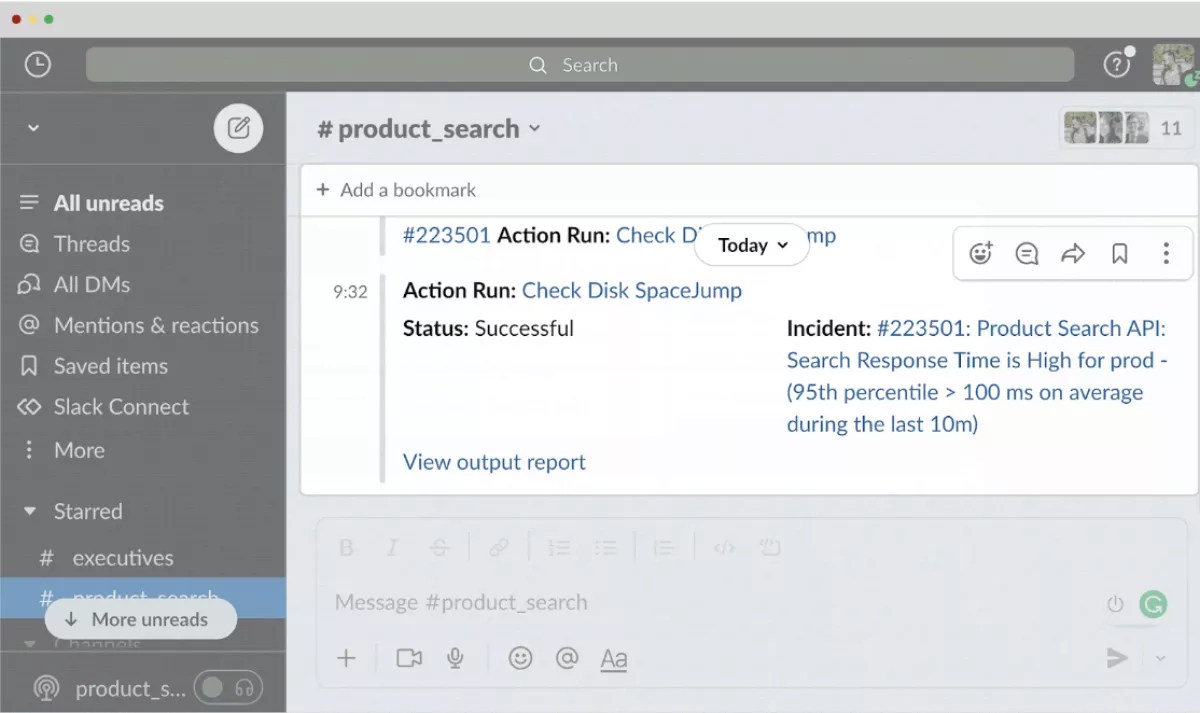
Task: Open Slack Connect from the sidebar
Action: click(121, 407)
